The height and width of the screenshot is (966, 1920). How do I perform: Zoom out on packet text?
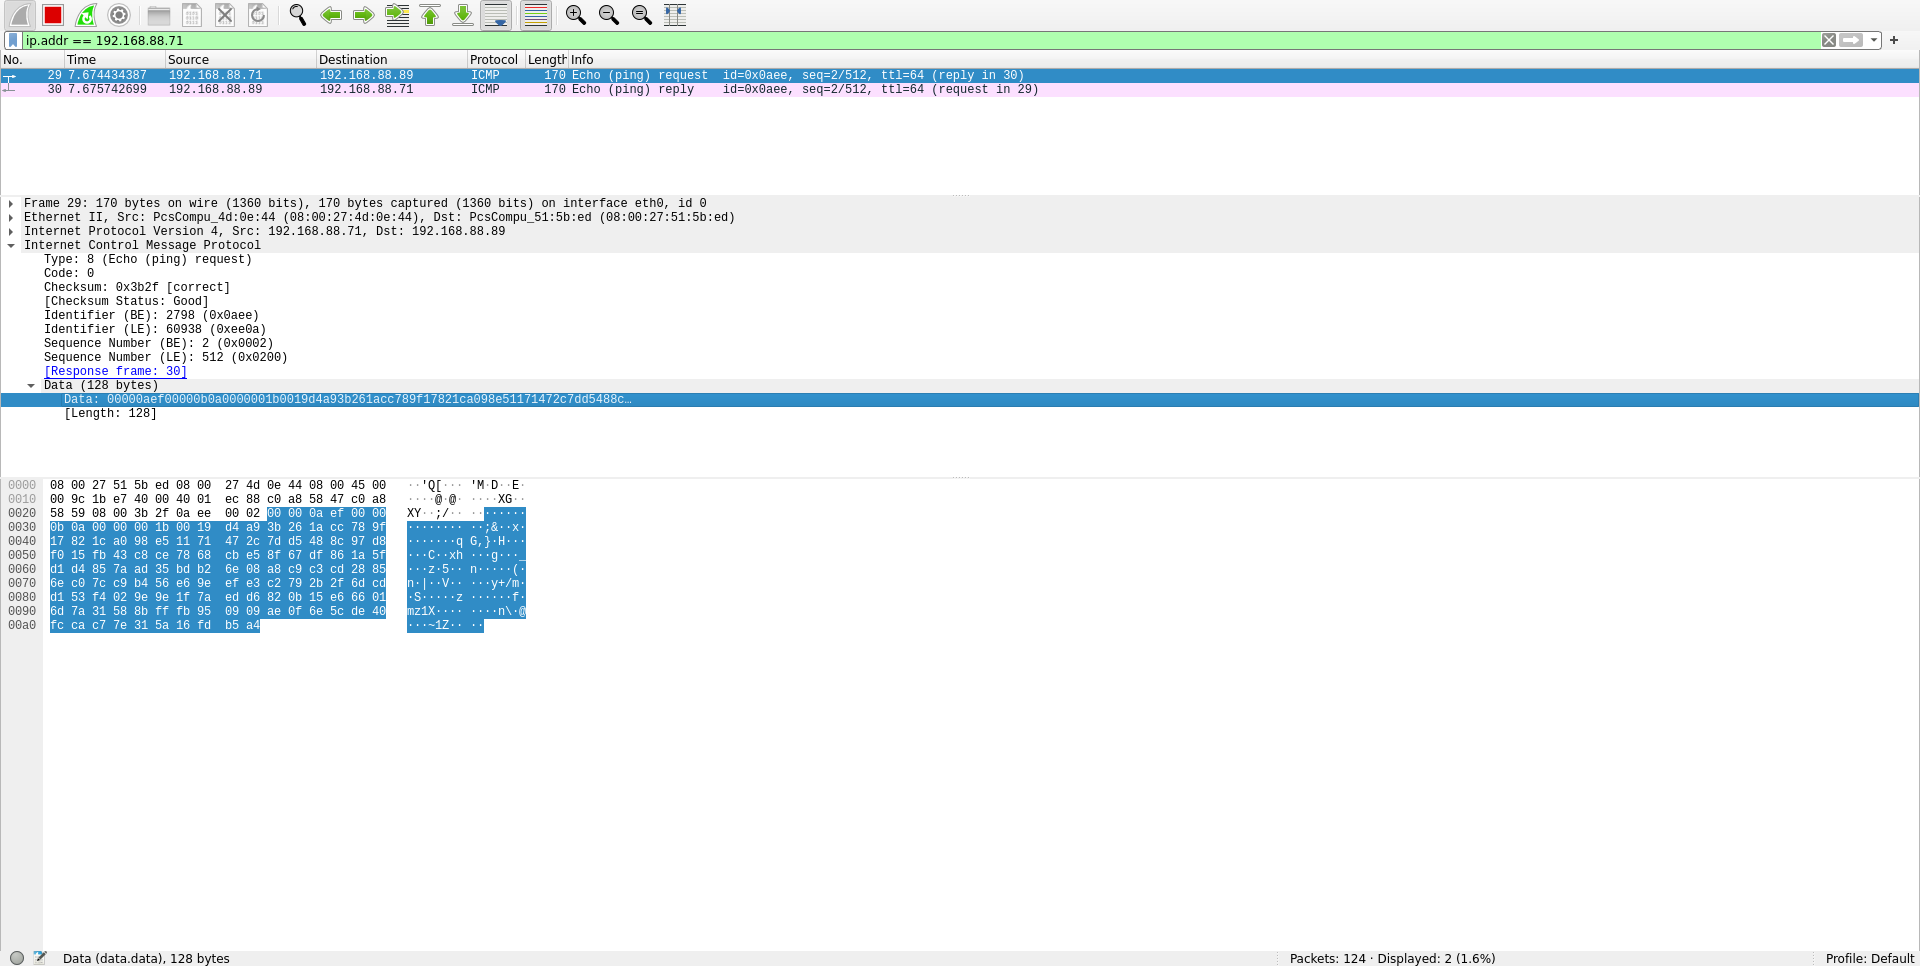point(609,15)
